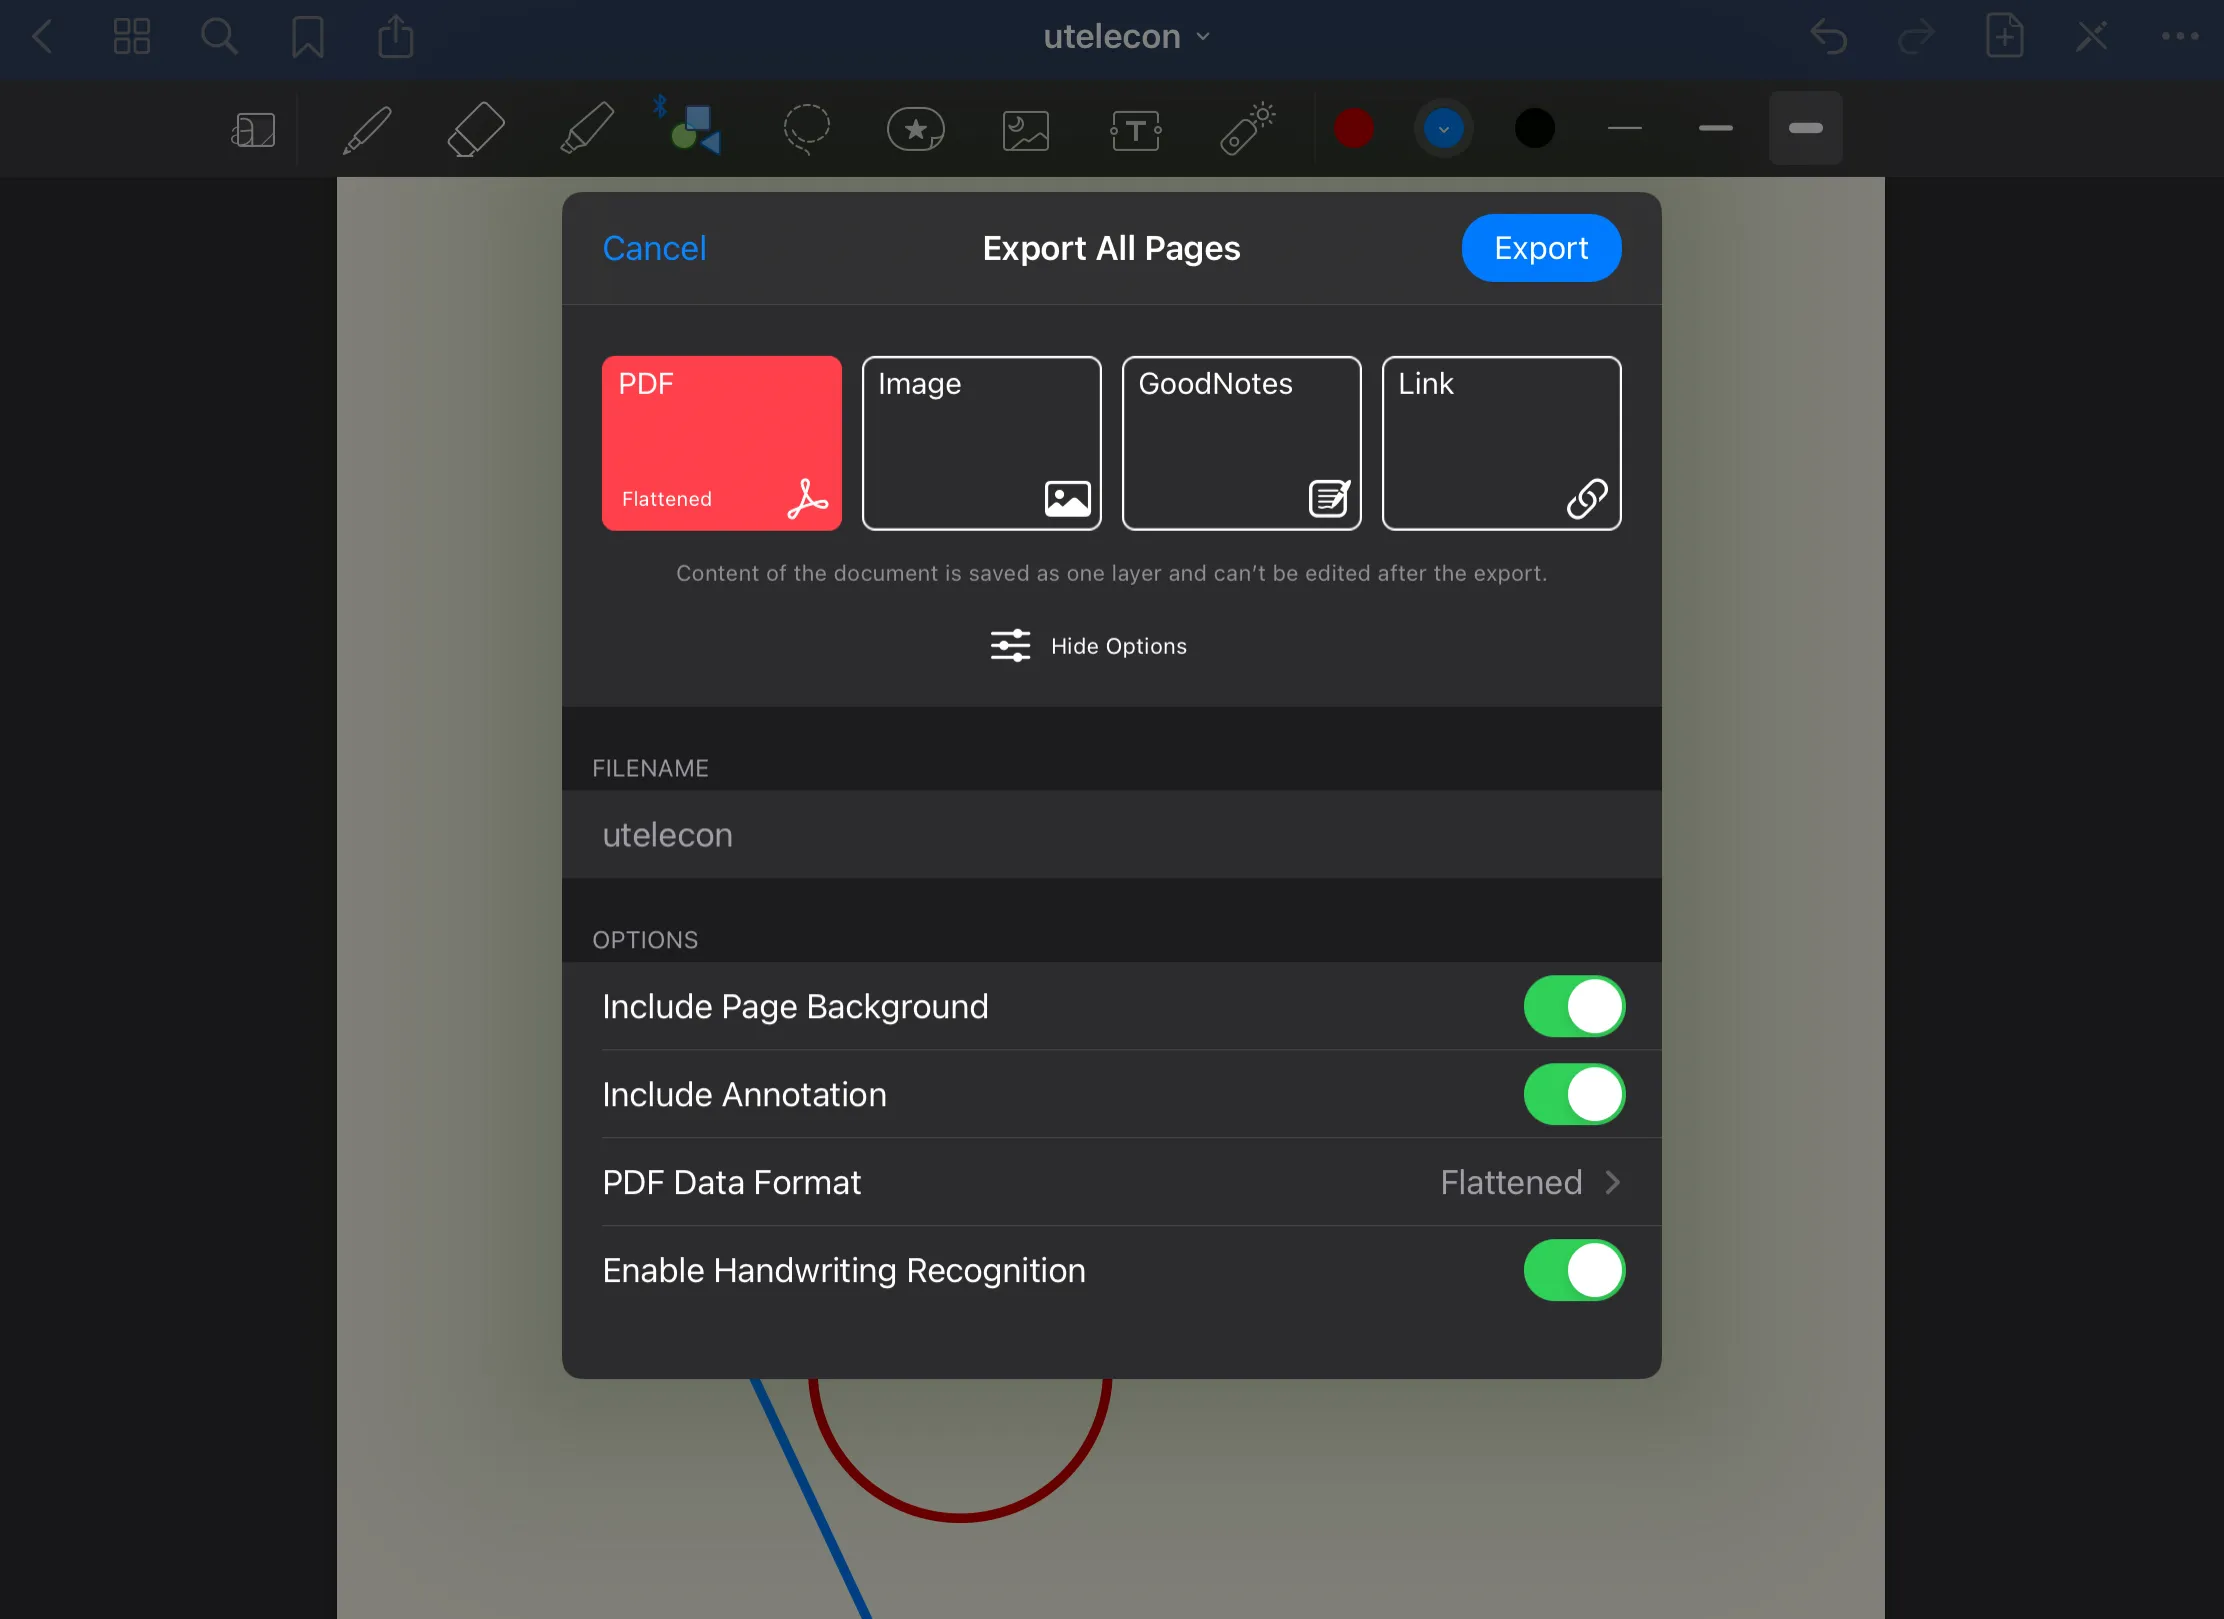Viewport: 2224px width, 1619px height.
Task: Select the Pen tool in toolbar
Action: click(x=367, y=130)
